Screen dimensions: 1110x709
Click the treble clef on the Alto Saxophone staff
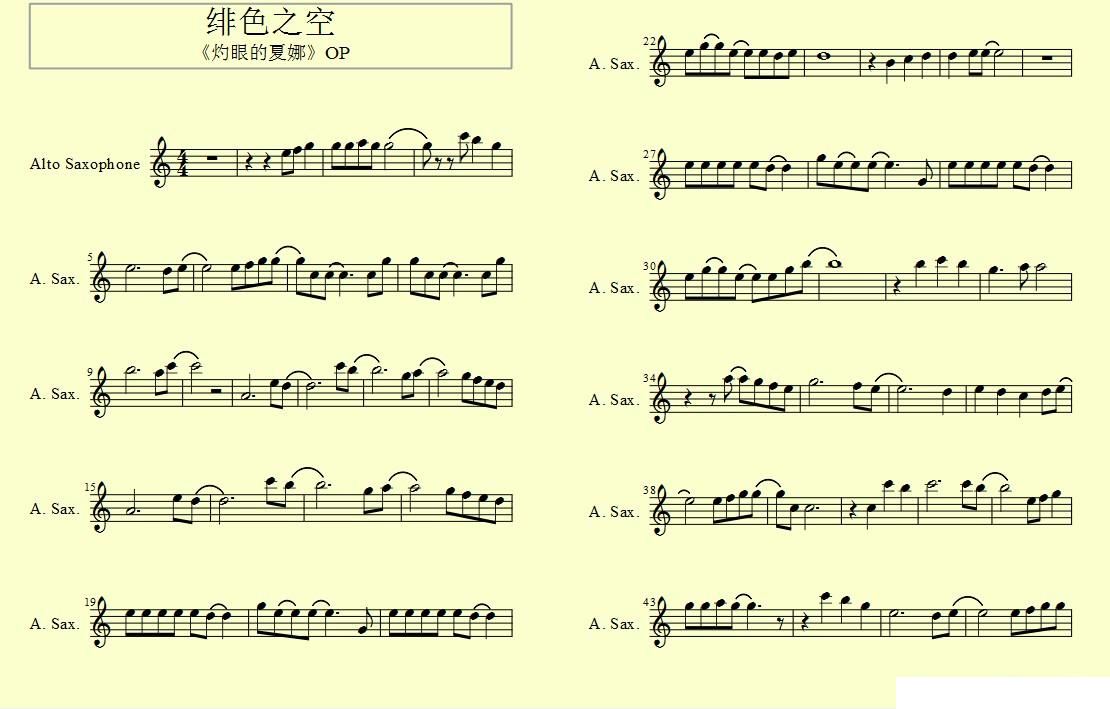pyautogui.click(x=163, y=162)
